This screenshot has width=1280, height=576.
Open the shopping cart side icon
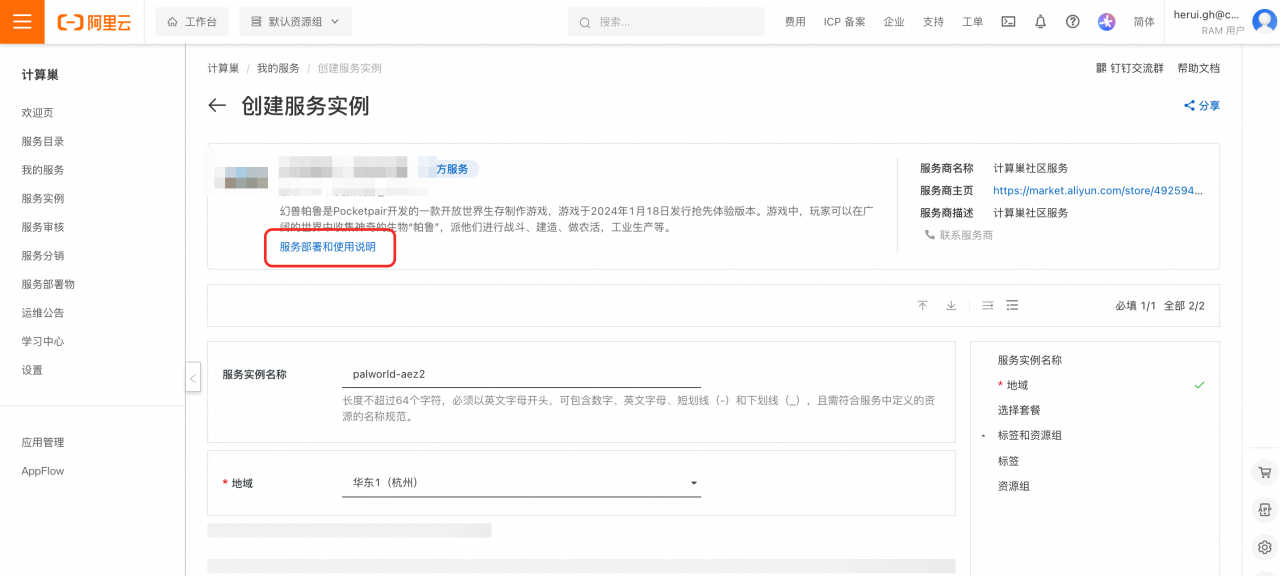(1264, 473)
